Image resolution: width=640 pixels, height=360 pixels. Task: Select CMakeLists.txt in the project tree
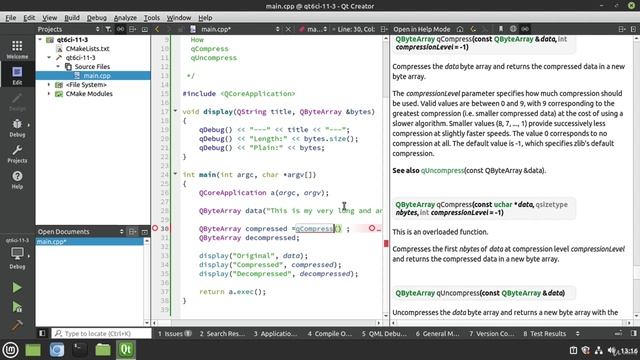click(x=87, y=49)
